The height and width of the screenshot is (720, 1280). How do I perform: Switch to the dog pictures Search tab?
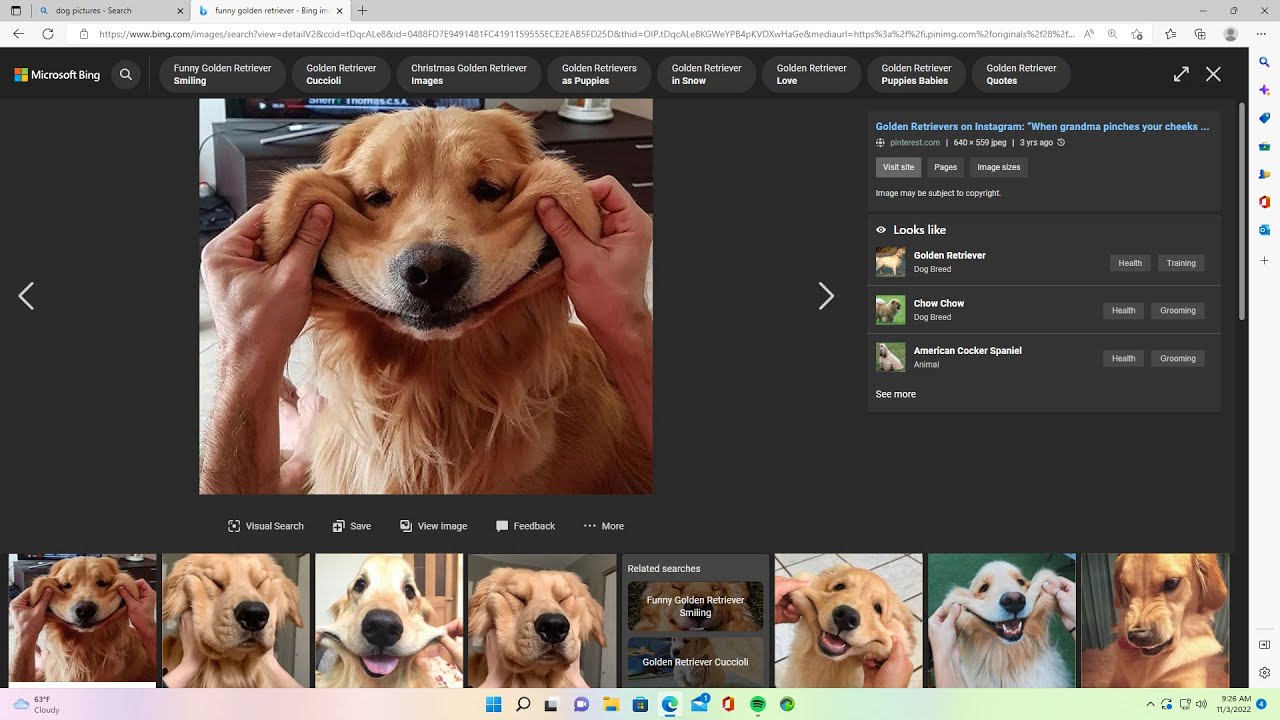(100, 11)
